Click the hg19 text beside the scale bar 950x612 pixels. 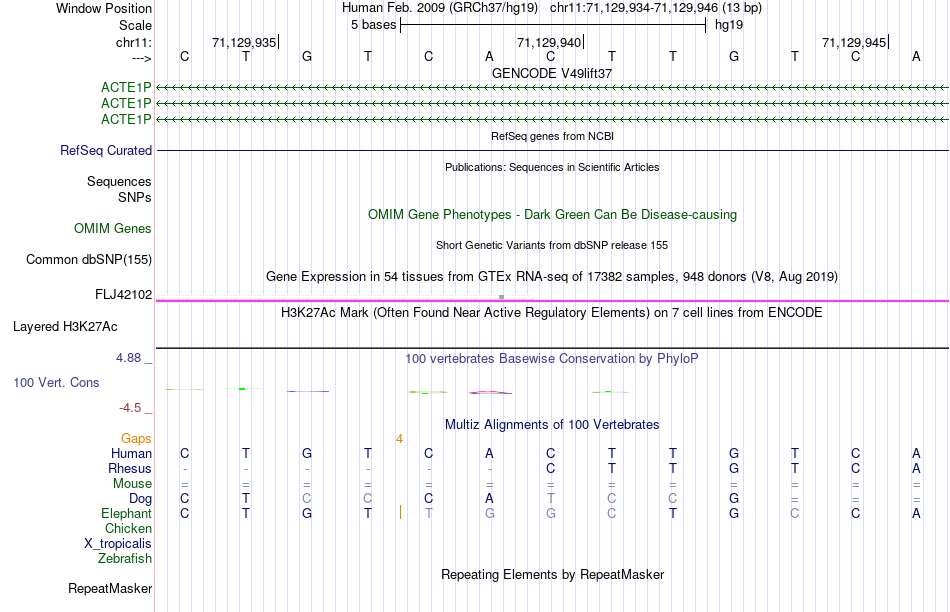(729, 25)
